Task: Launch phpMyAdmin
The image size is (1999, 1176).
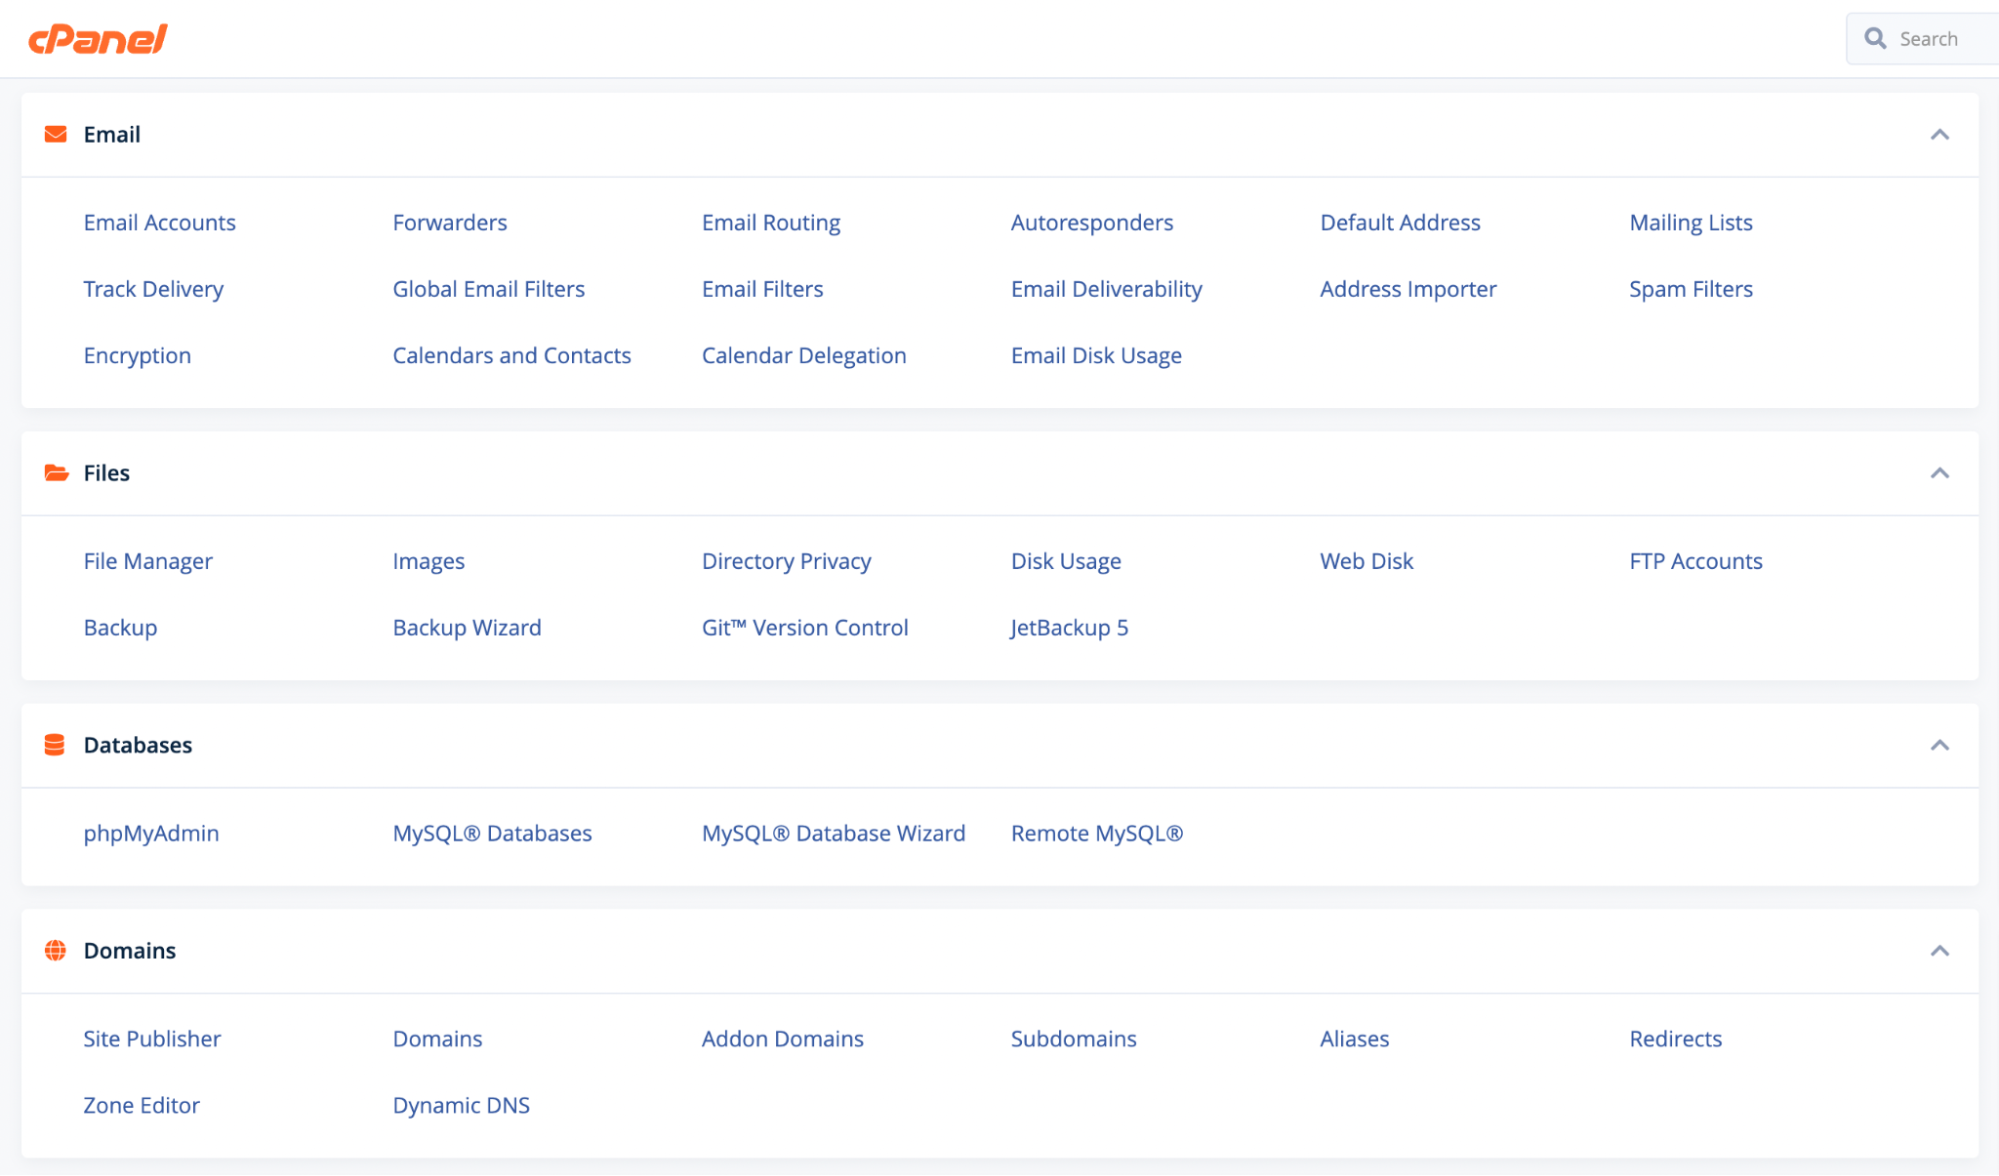Action: (151, 833)
